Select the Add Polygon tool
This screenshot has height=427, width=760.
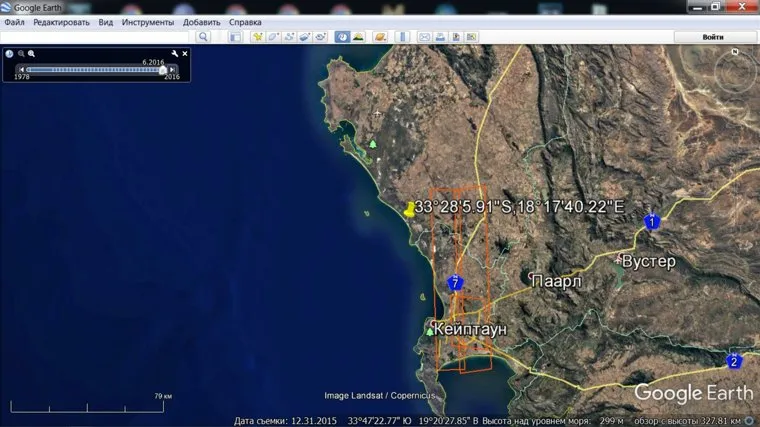pos(273,37)
